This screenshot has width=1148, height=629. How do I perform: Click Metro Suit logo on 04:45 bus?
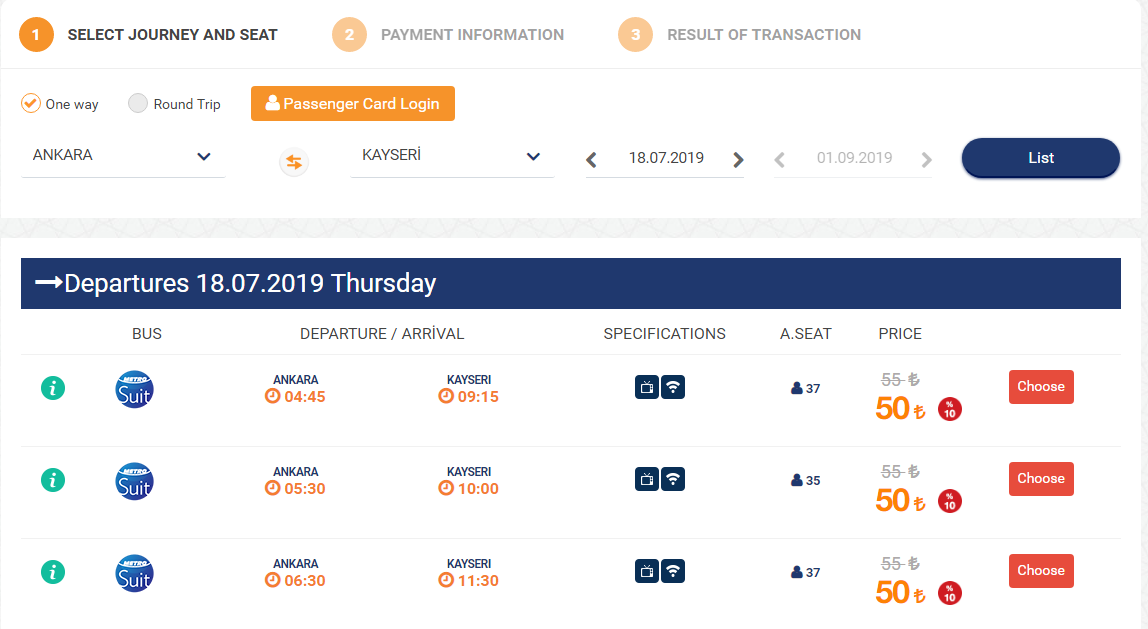[135, 390]
